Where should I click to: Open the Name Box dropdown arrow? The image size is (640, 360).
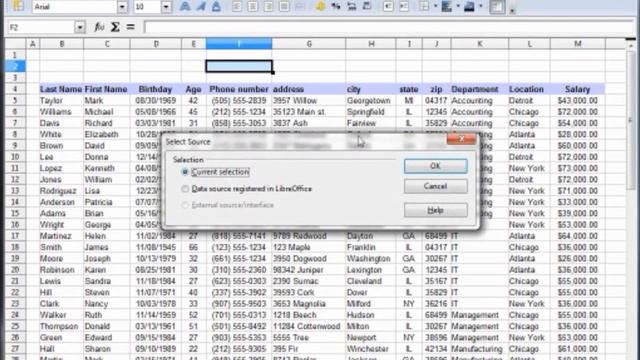(x=80, y=27)
